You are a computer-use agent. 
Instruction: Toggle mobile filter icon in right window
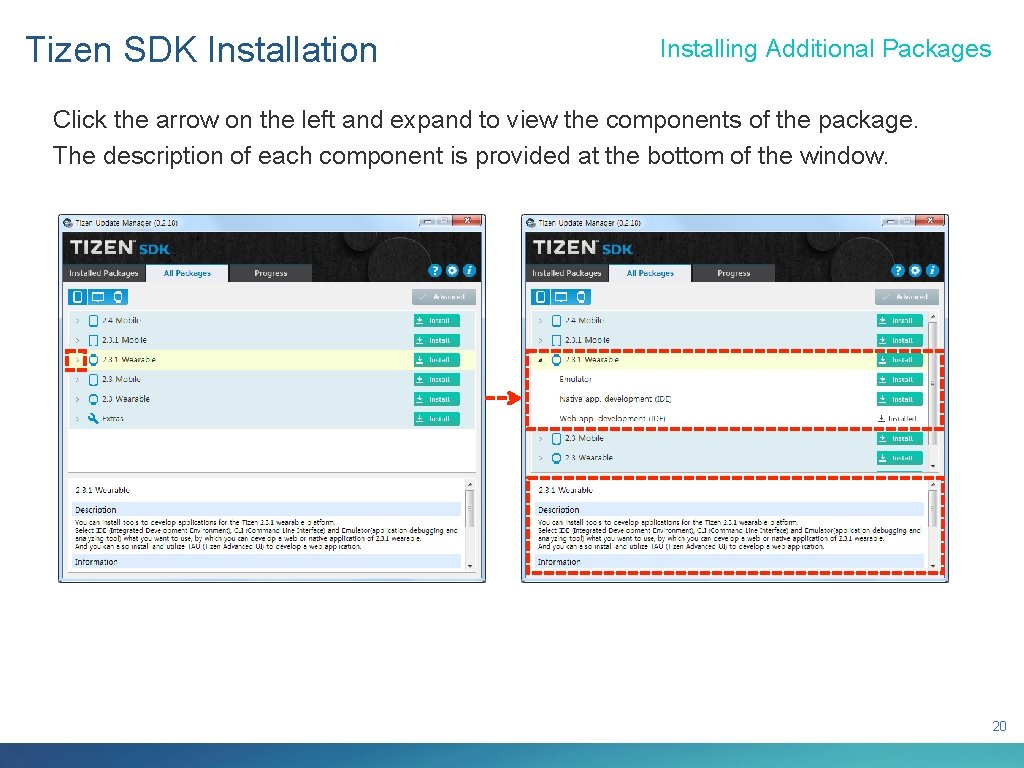tap(541, 297)
